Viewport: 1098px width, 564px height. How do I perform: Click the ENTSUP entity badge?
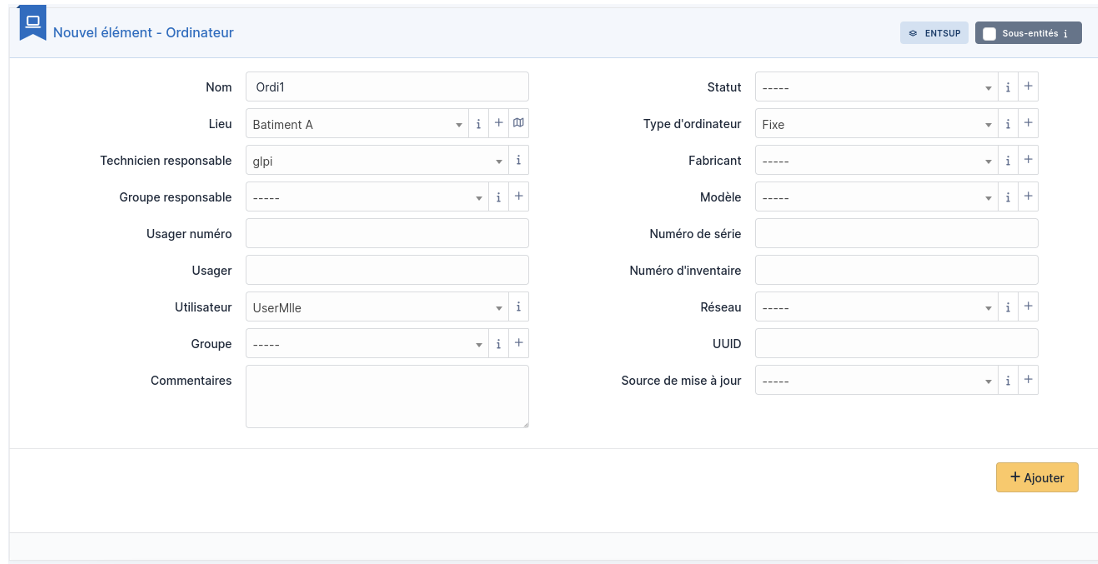[x=934, y=34]
